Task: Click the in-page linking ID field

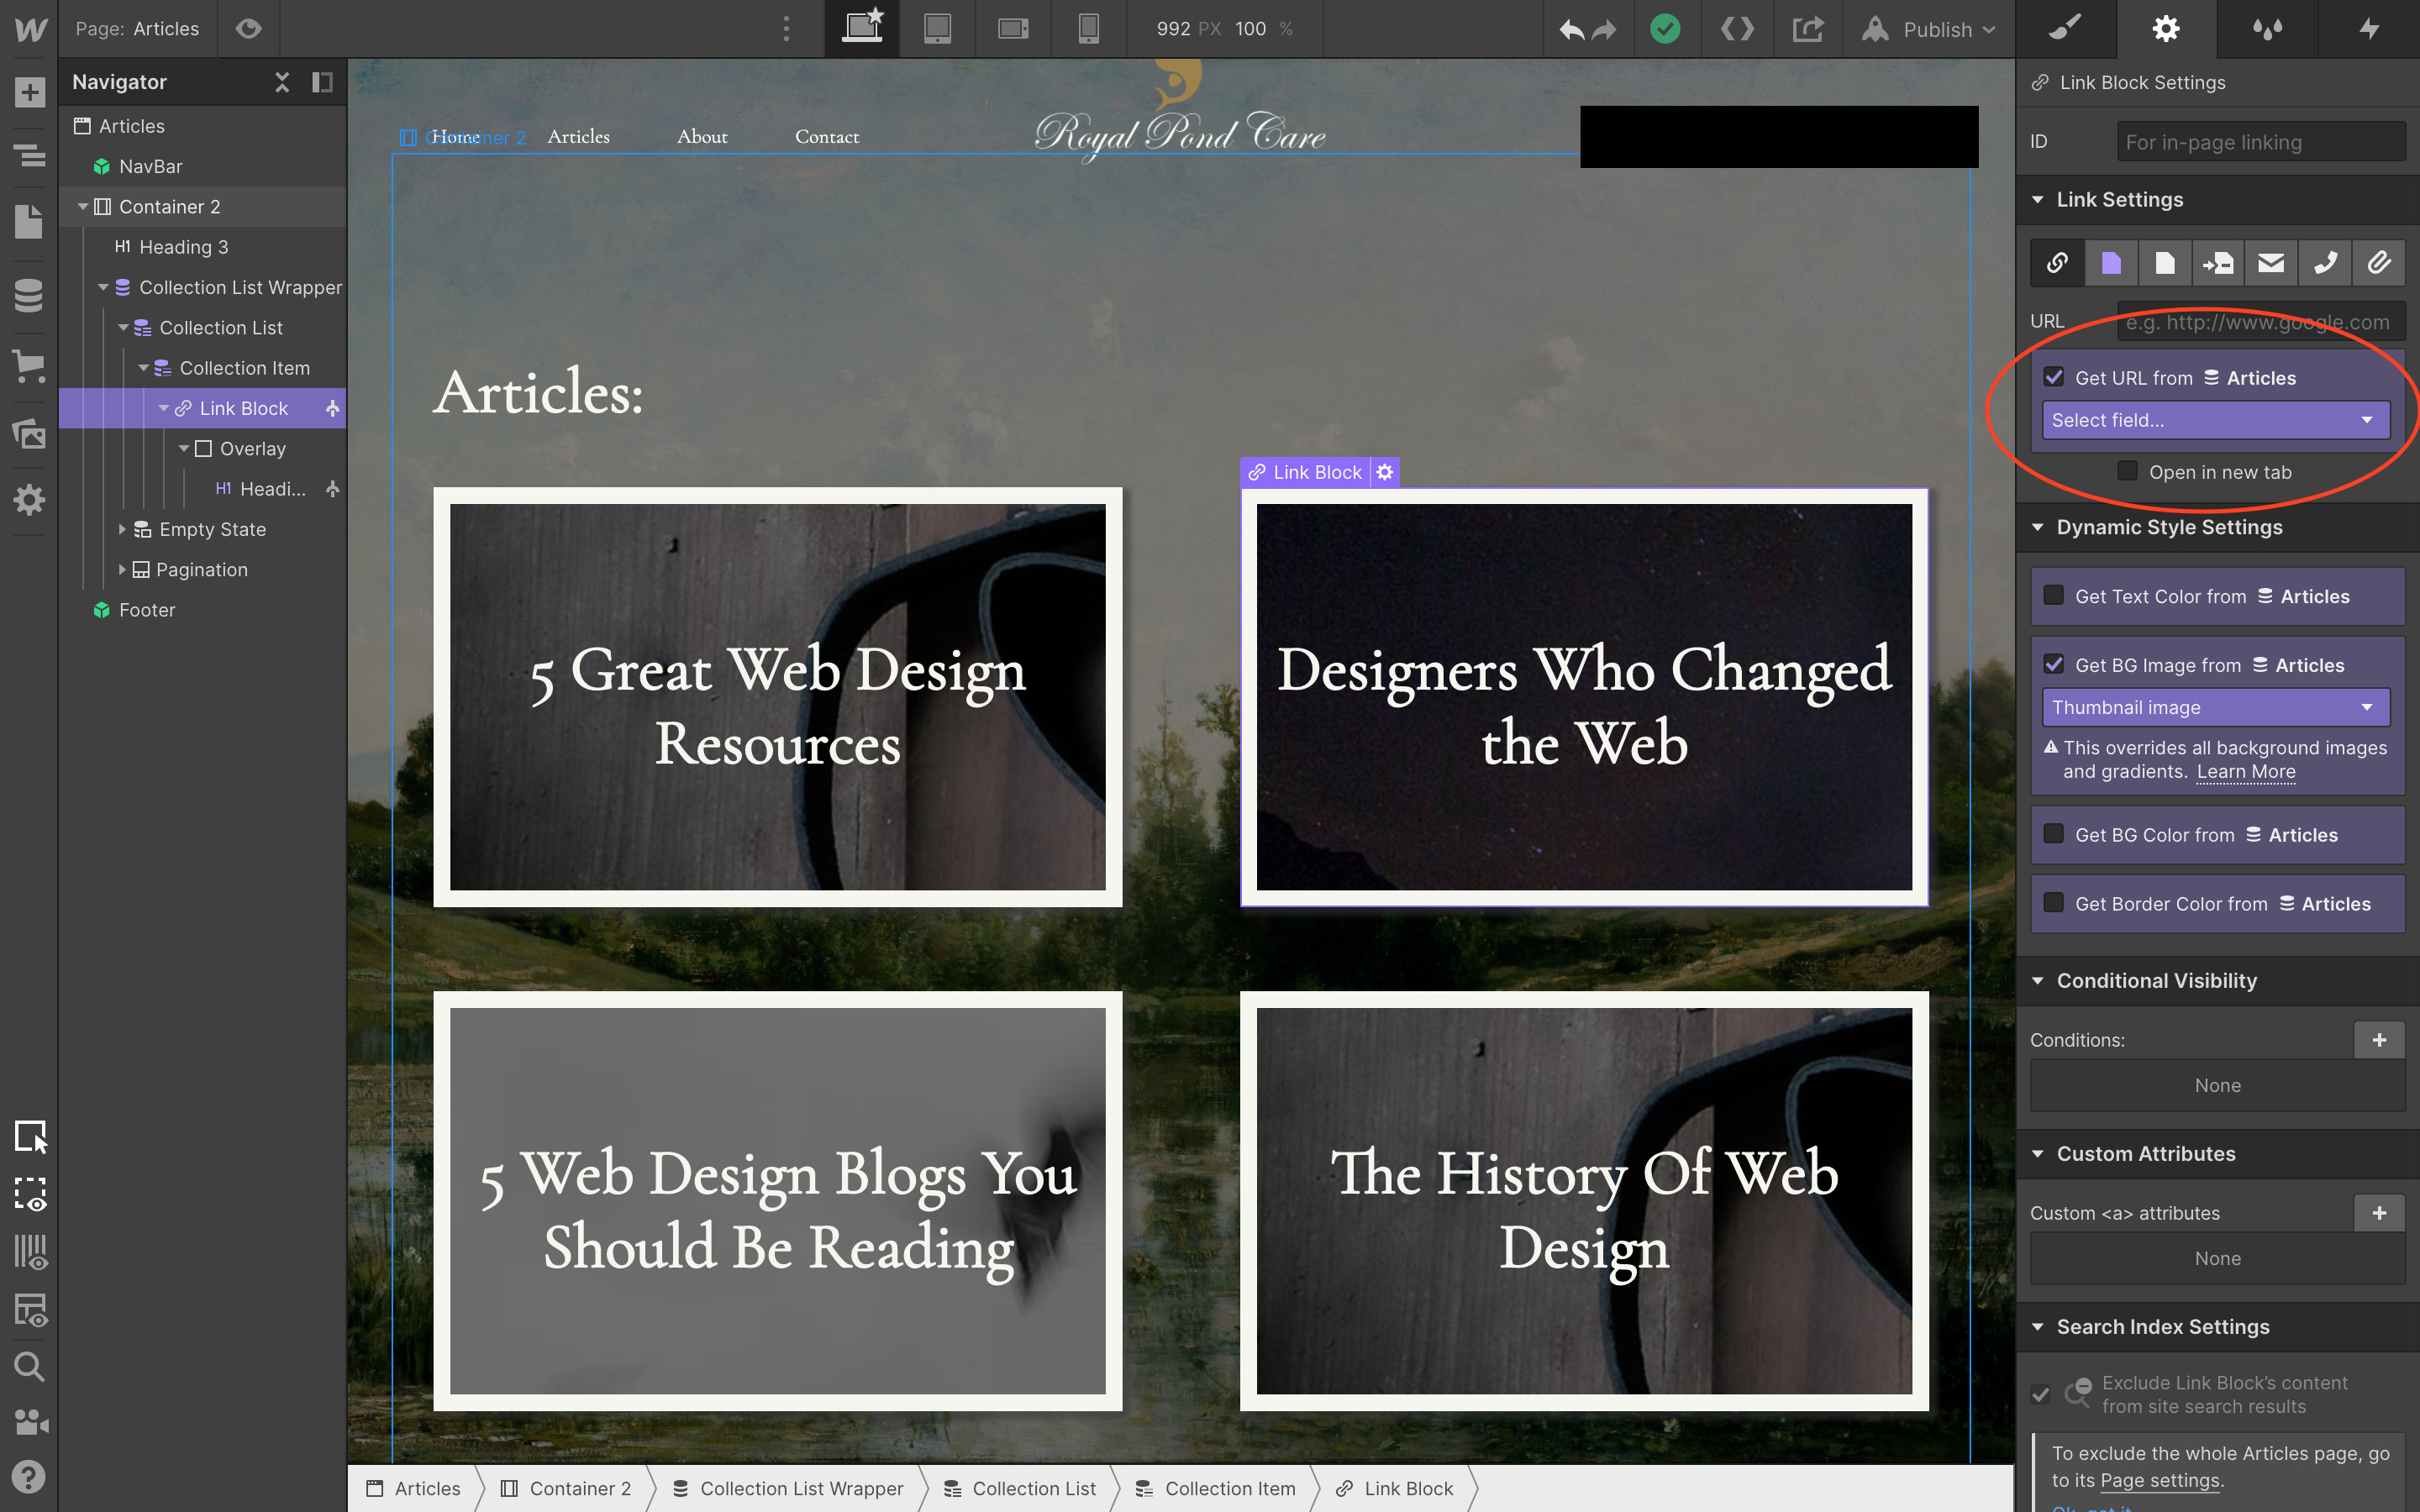Action: [x=2261, y=142]
